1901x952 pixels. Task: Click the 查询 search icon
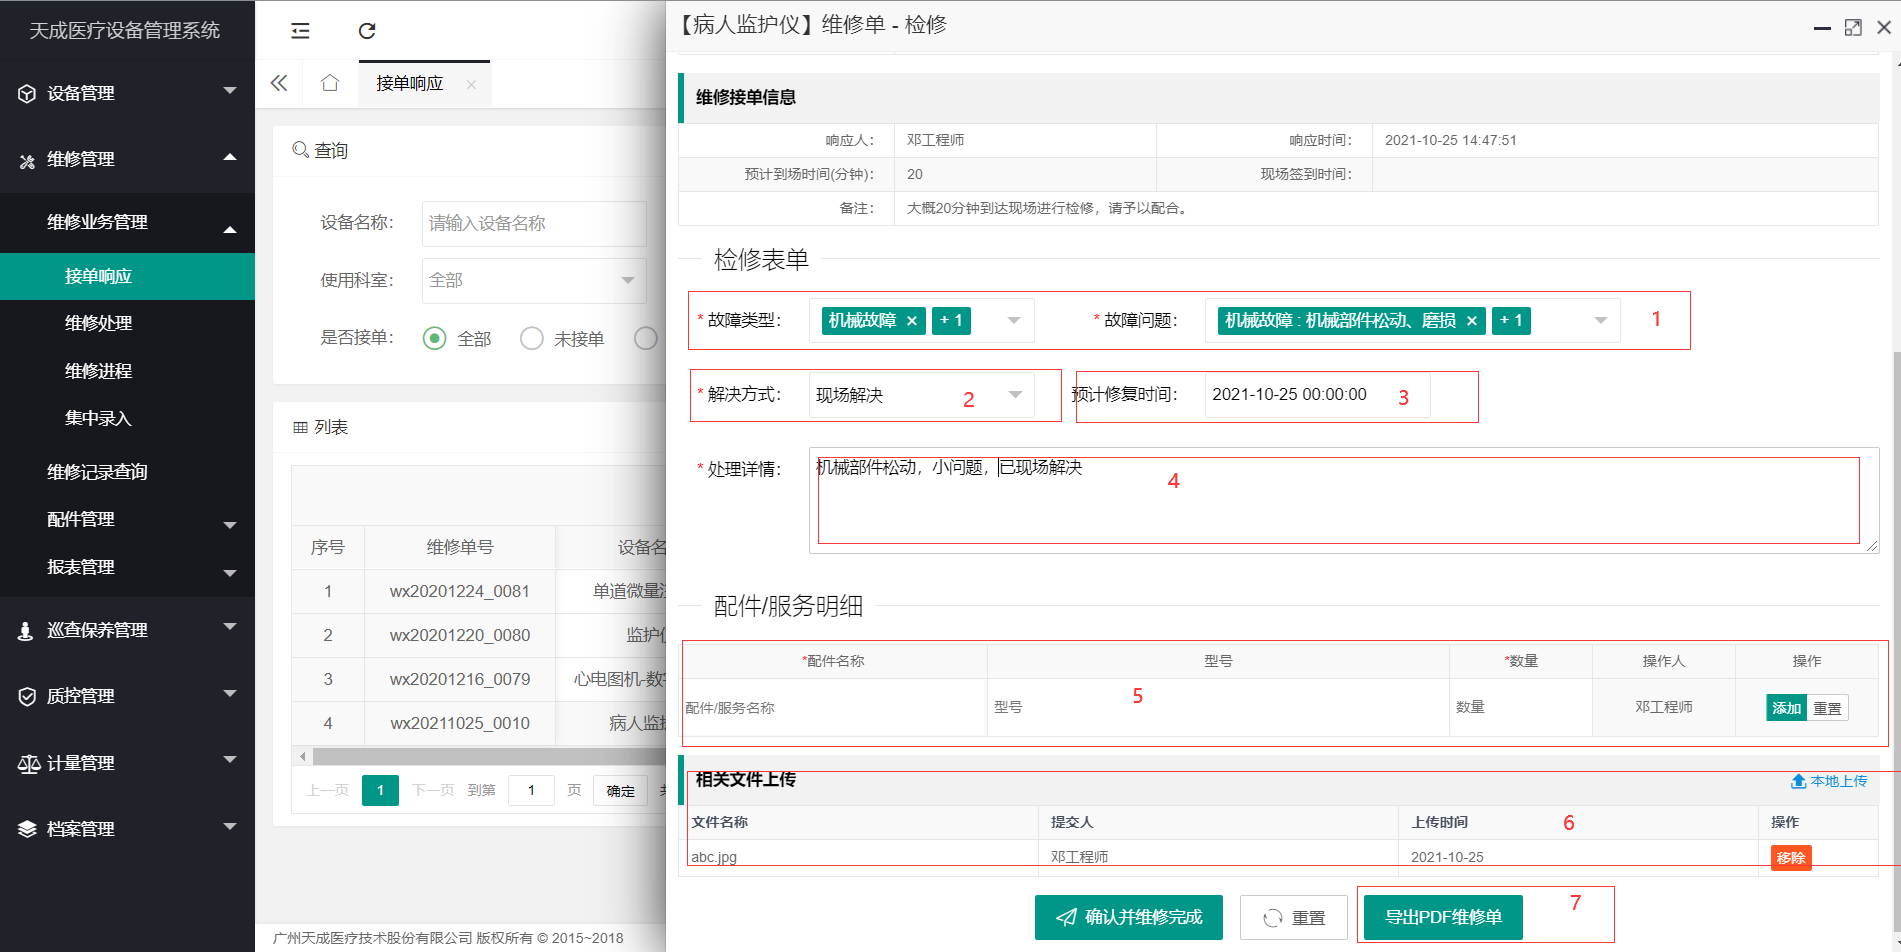pos(300,150)
